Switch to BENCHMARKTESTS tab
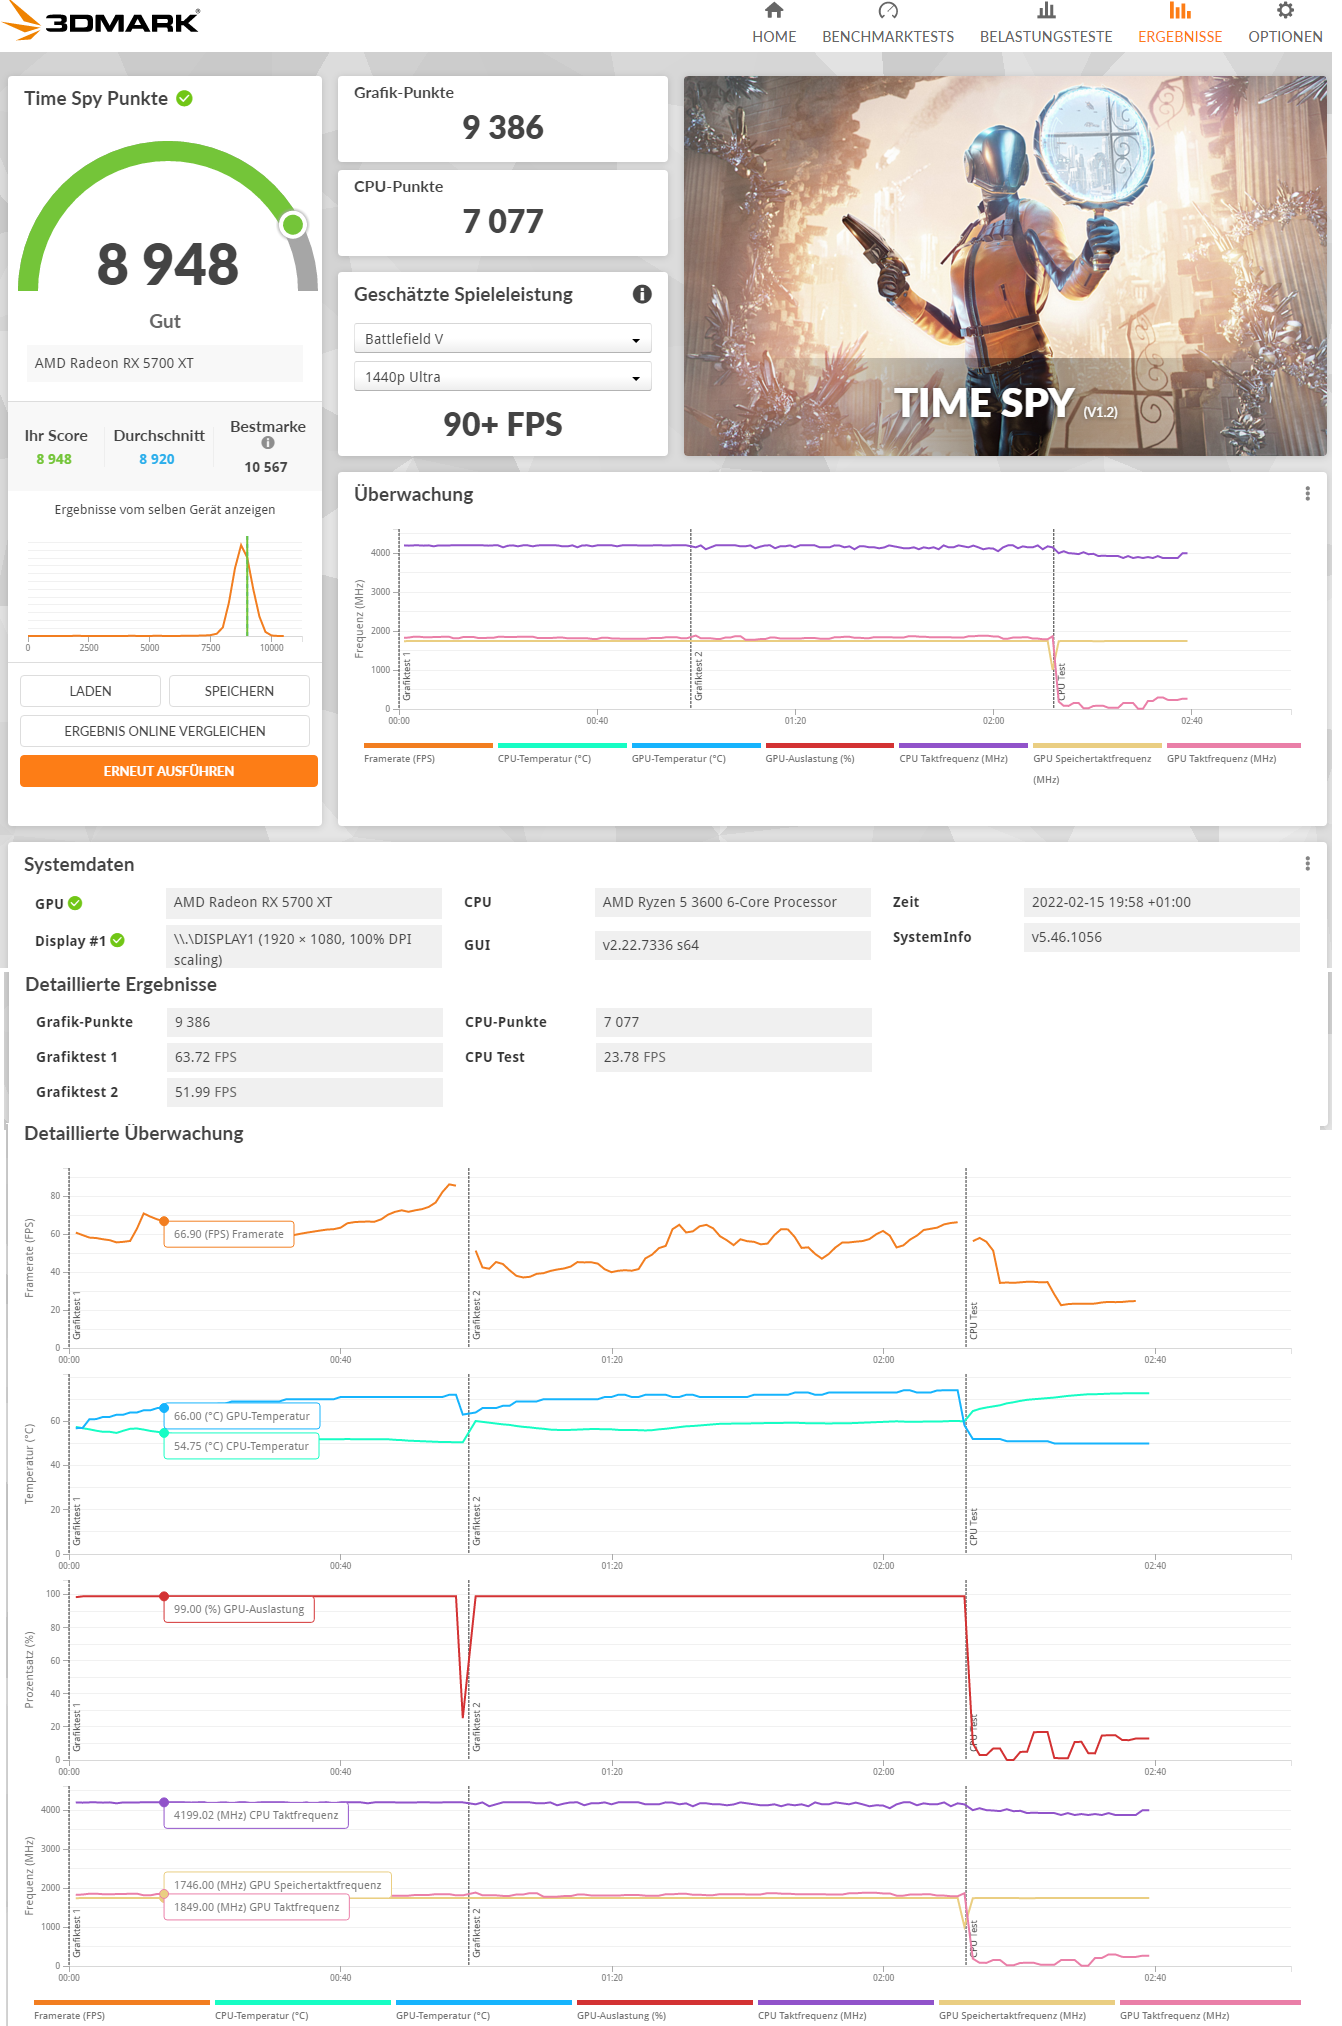Image resolution: width=1342 pixels, height=2026 pixels. pos(888,37)
